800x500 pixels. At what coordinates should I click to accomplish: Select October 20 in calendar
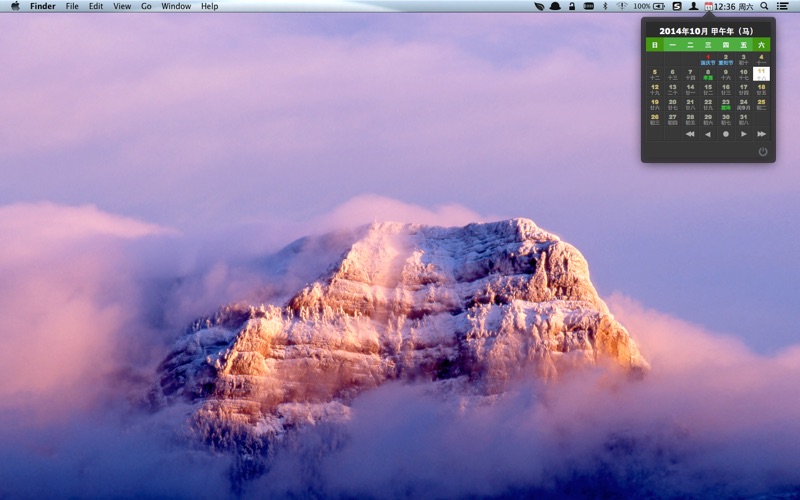(672, 105)
